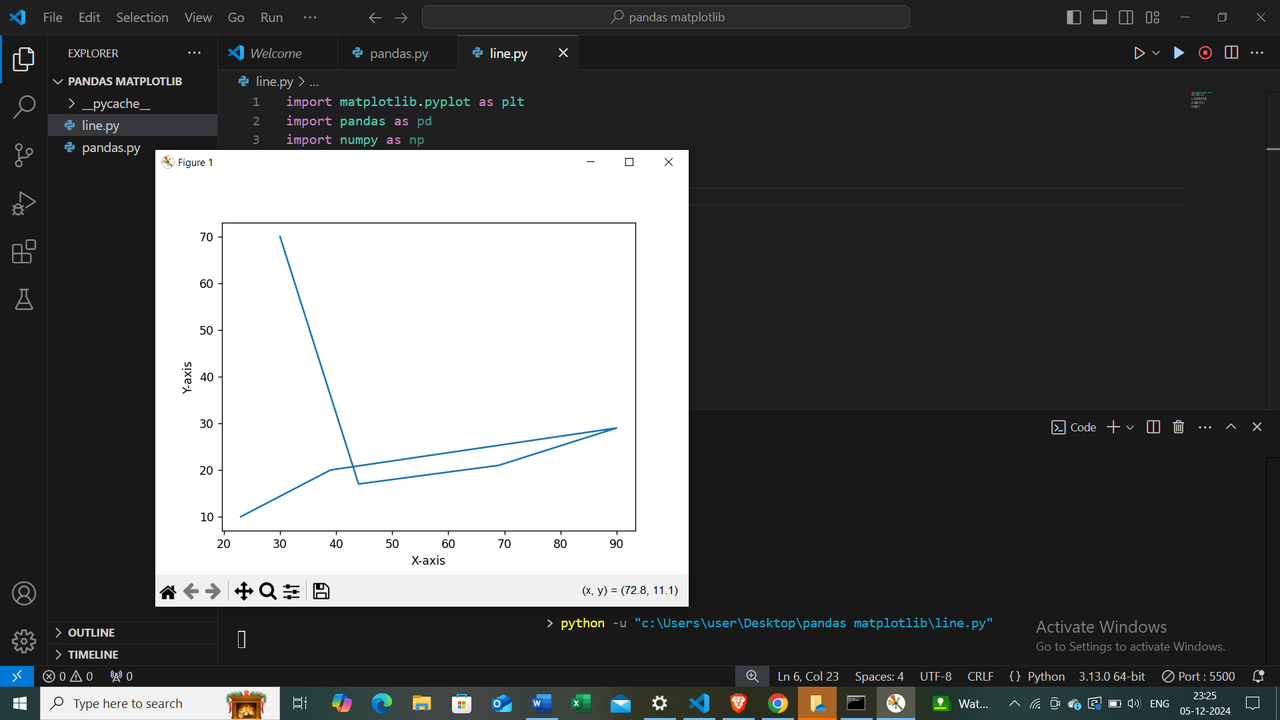1280x720 pixels.
Task: Open the Source Control view
Action: (x=24, y=155)
